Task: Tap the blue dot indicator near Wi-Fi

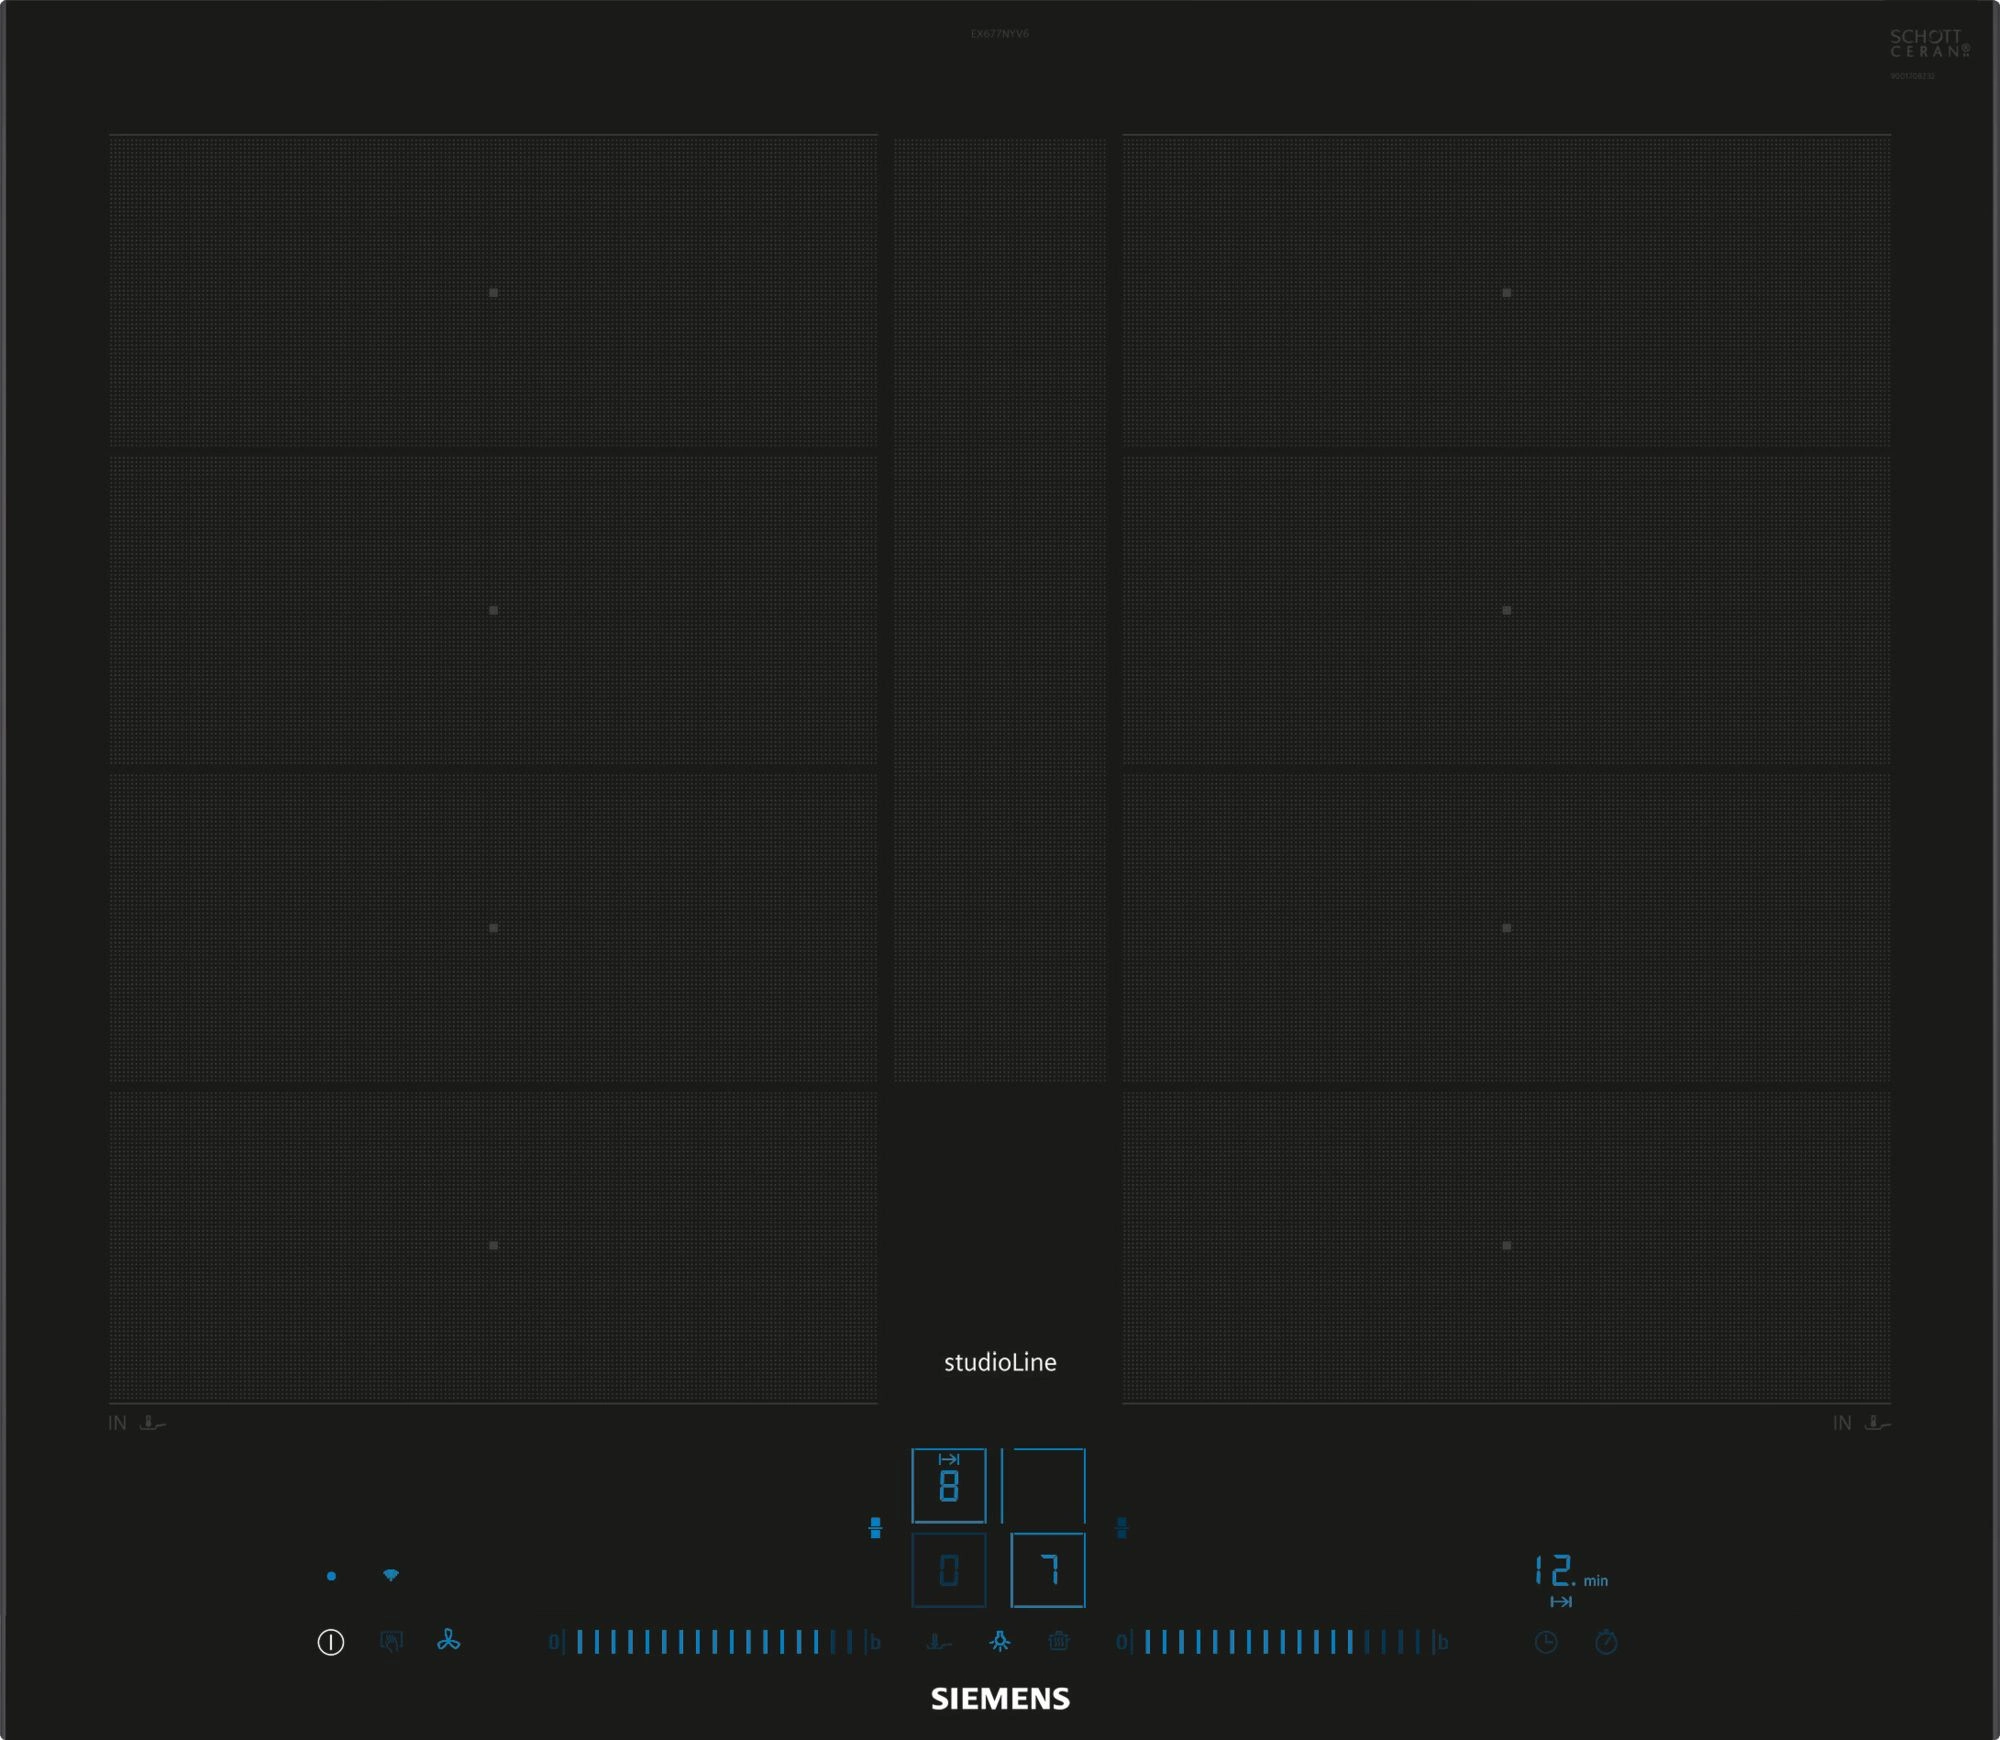Action: [331, 1576]
